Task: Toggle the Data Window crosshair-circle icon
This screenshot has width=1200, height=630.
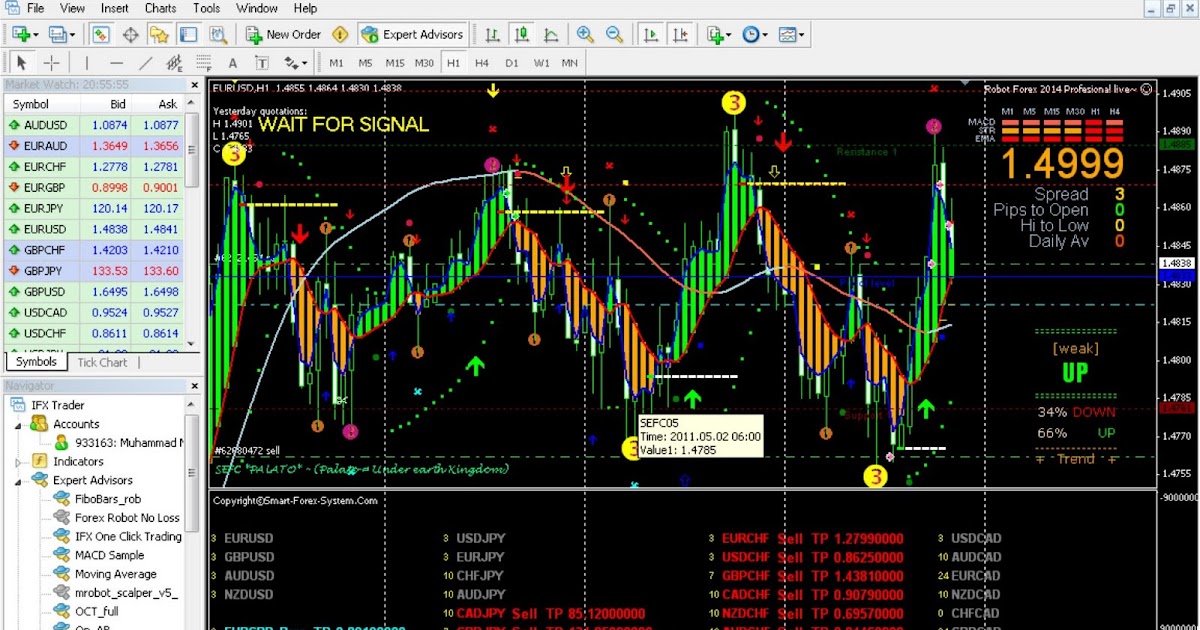Action: tap(130, 35)
